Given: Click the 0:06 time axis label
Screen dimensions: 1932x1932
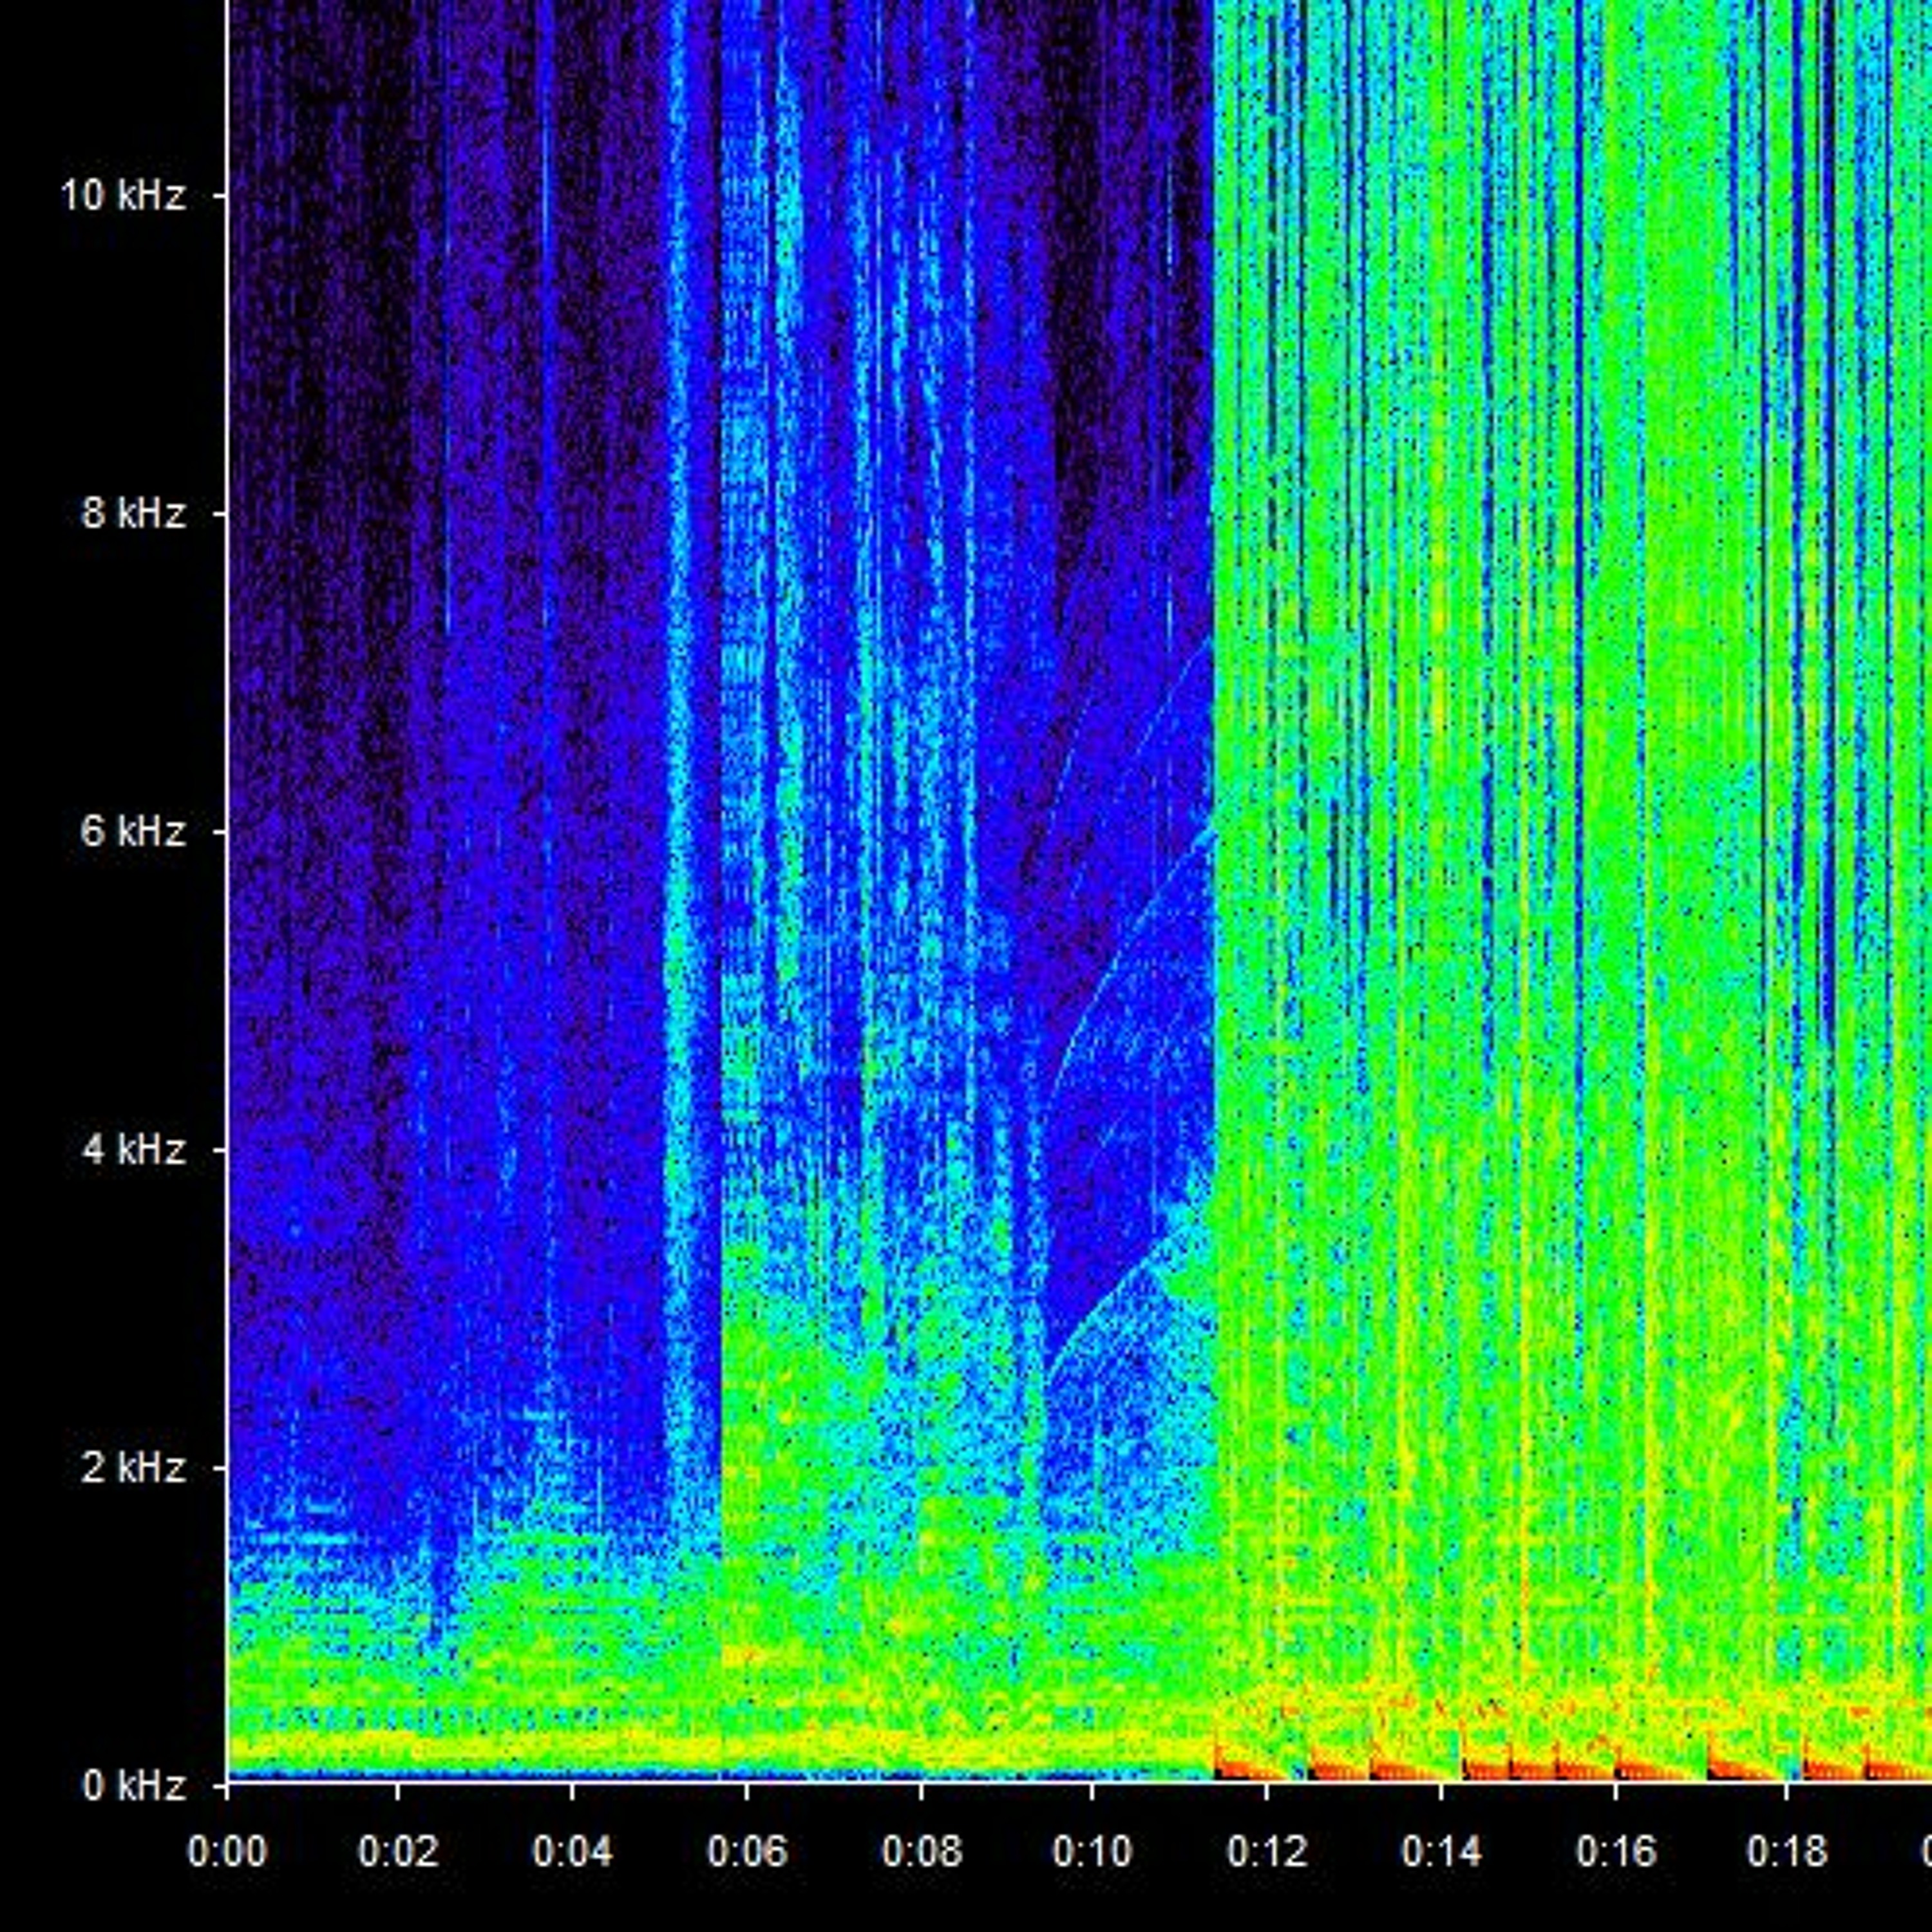Looking at the screenshot, I should pyautogui.click(x=747, y=1852).
